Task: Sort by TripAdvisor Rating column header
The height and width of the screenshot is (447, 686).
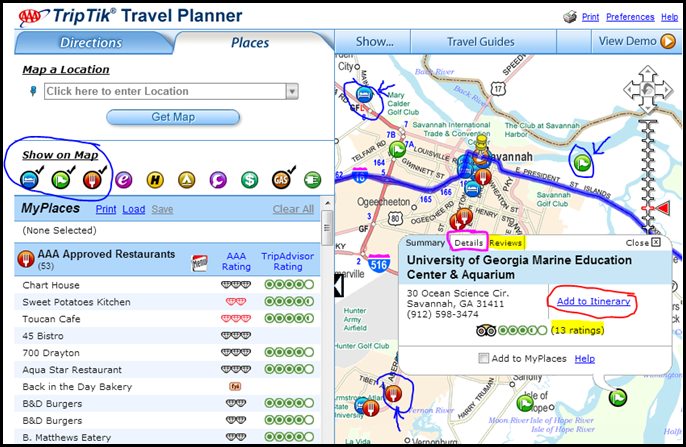Action: [287, 262]
